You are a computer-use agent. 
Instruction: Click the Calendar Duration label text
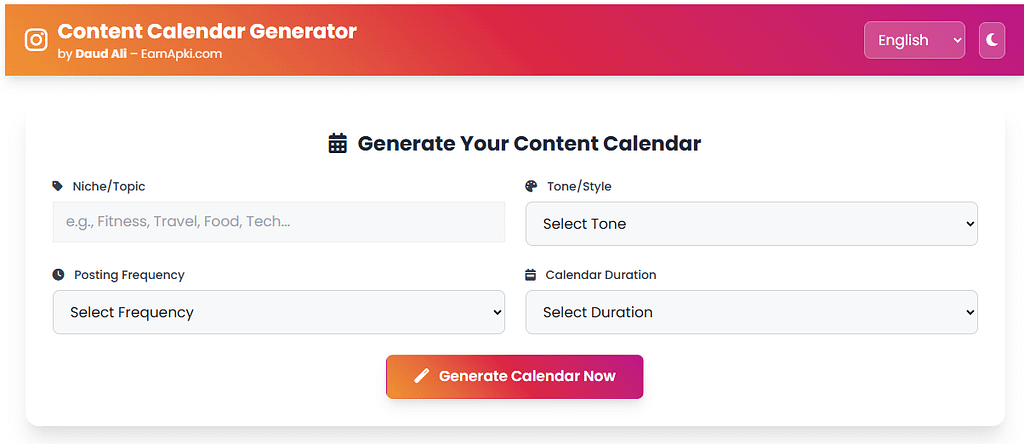601,274
